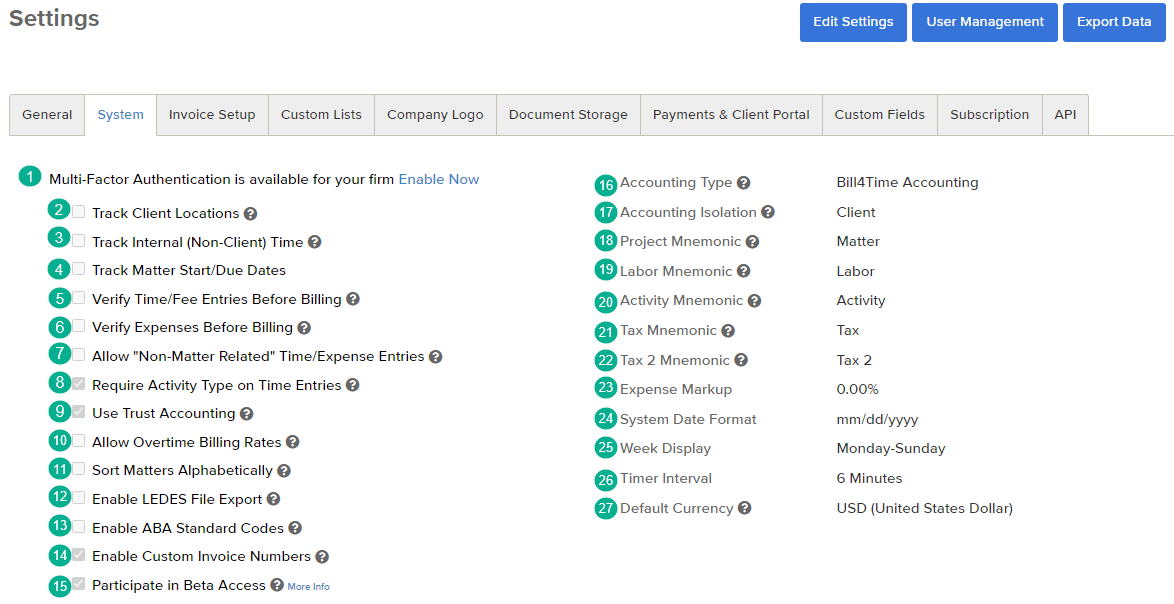Open help for Activity Mnemonic
This screenshot has height=604, width=1174.
(x=755, y=301)
